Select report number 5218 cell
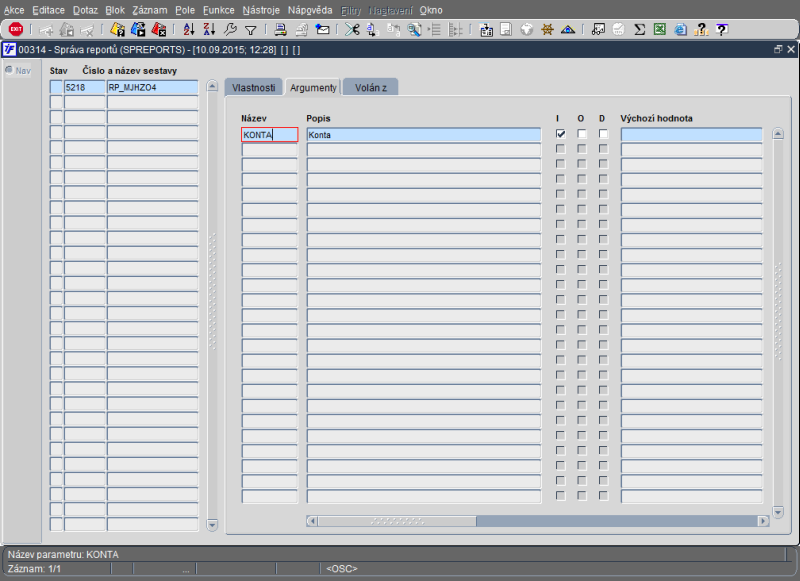The width and height of the screenshot is (800, 581). pyautogui.click(x=85, y=87)
